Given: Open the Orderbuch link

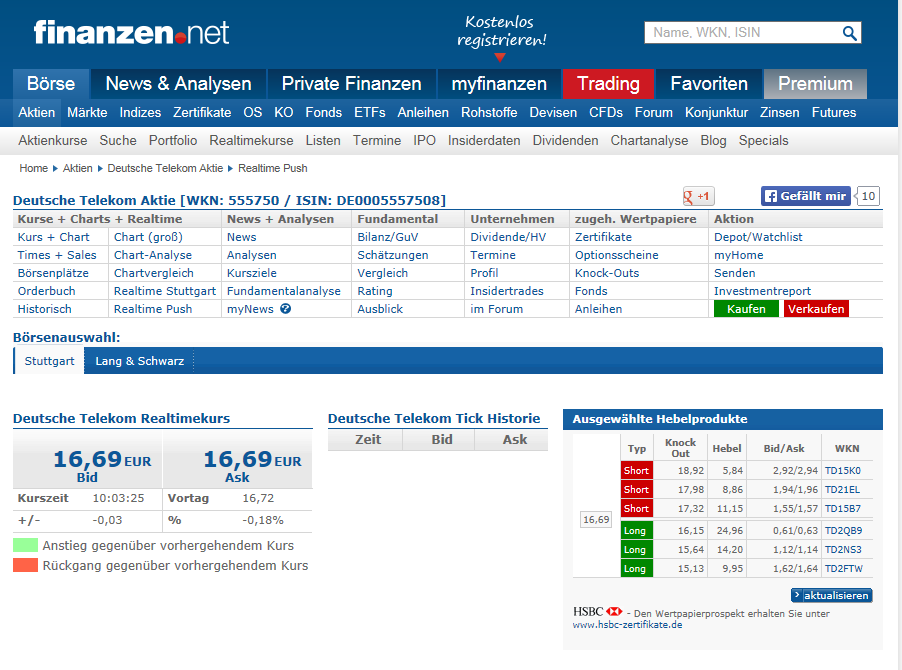Looking at the screenshot, I should coord(47,291).
